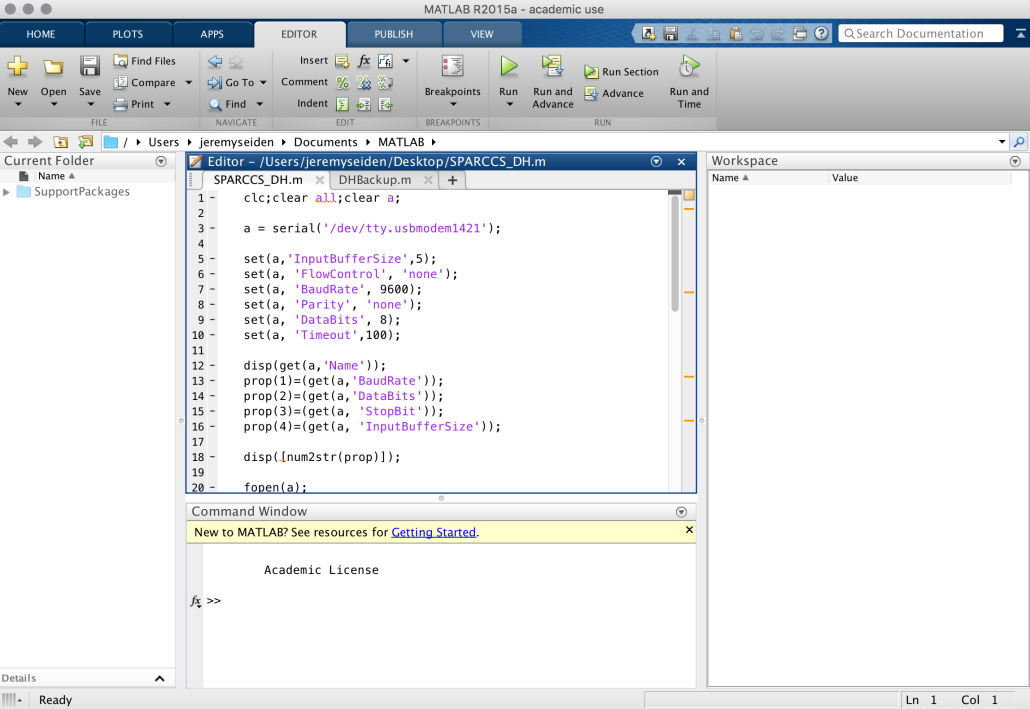
Task: Click the Run Section button
Action: pos(621,72)
